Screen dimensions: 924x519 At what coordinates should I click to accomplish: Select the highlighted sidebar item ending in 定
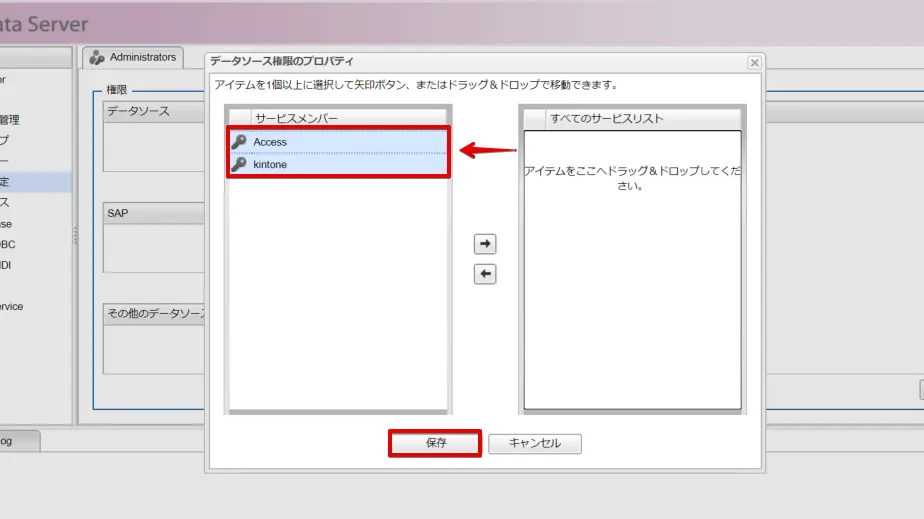tap(30, 182)
